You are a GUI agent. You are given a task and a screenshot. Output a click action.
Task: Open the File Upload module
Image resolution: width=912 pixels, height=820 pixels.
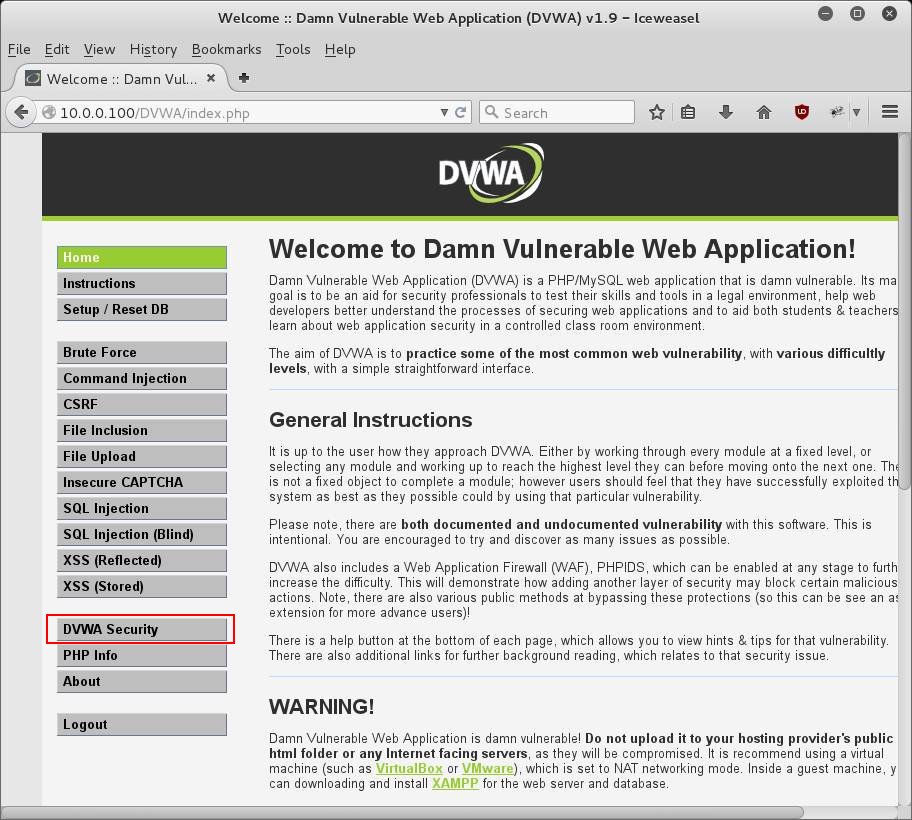pyautogui.click(x=142, y=456)
